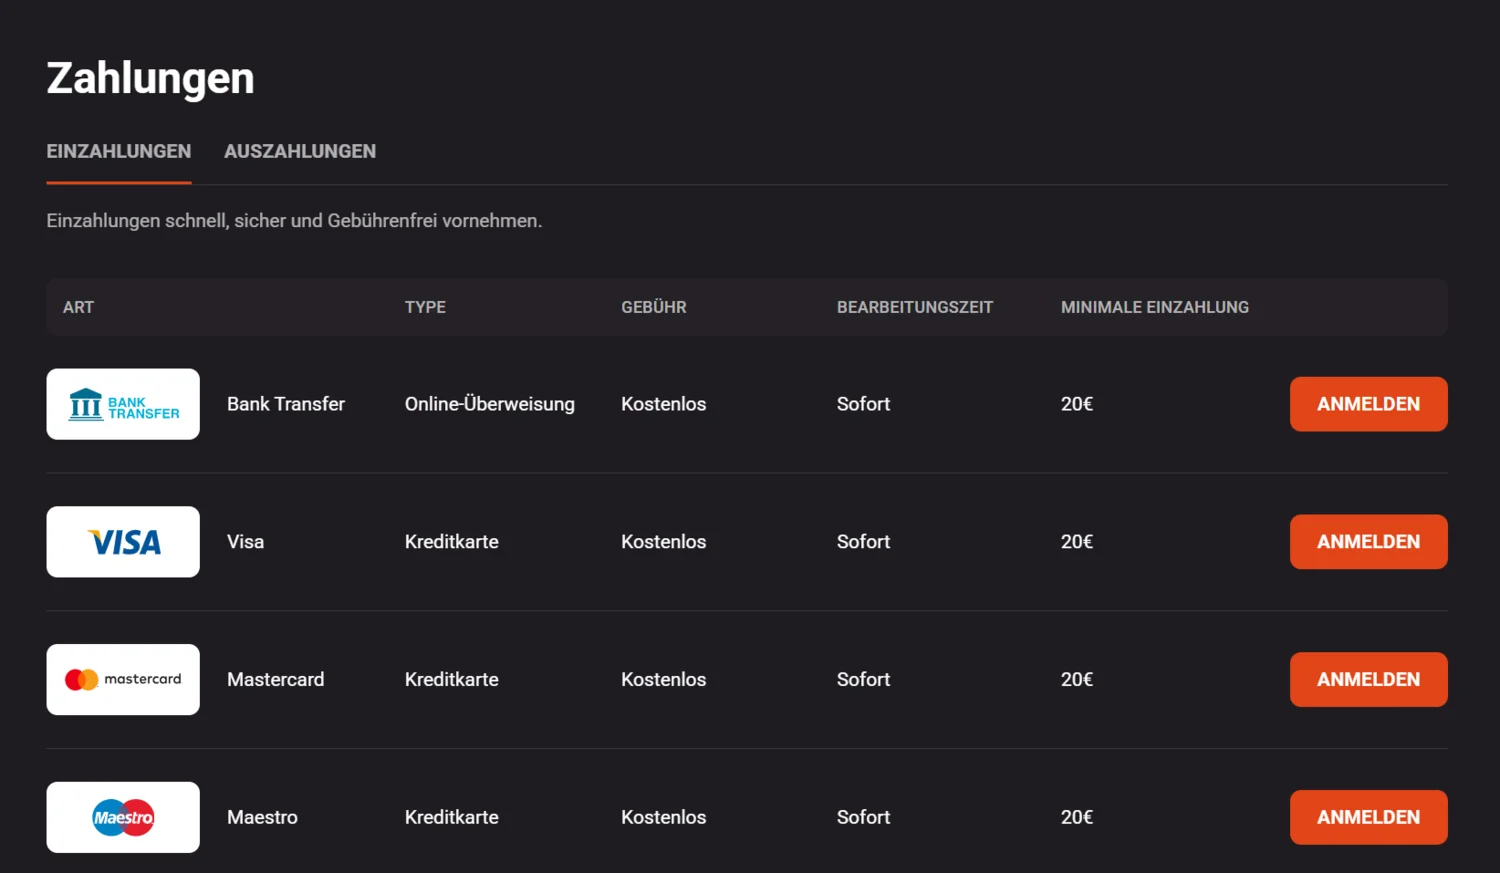Image resolution: width=1500 pixels, height=873 pixels.
Task: Open the Auszahlungen tab
Action: pyautogui.click(x=300, y=151)
